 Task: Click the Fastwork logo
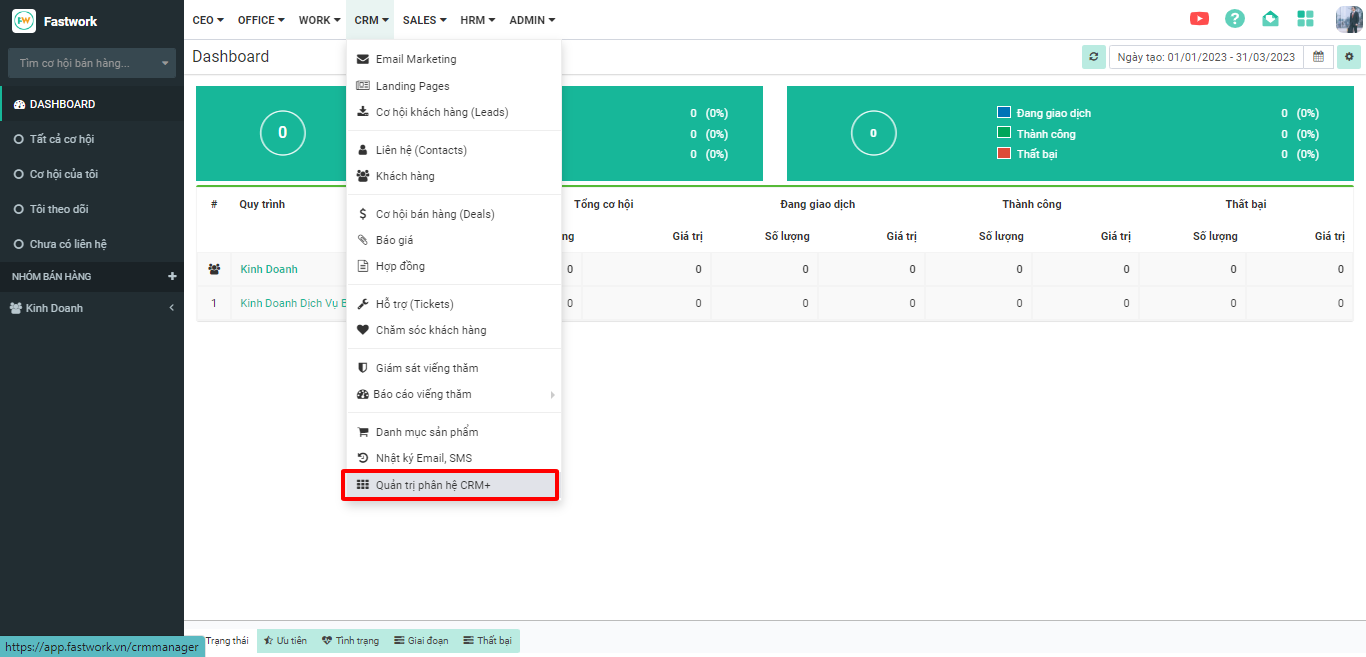pos(24,21)
